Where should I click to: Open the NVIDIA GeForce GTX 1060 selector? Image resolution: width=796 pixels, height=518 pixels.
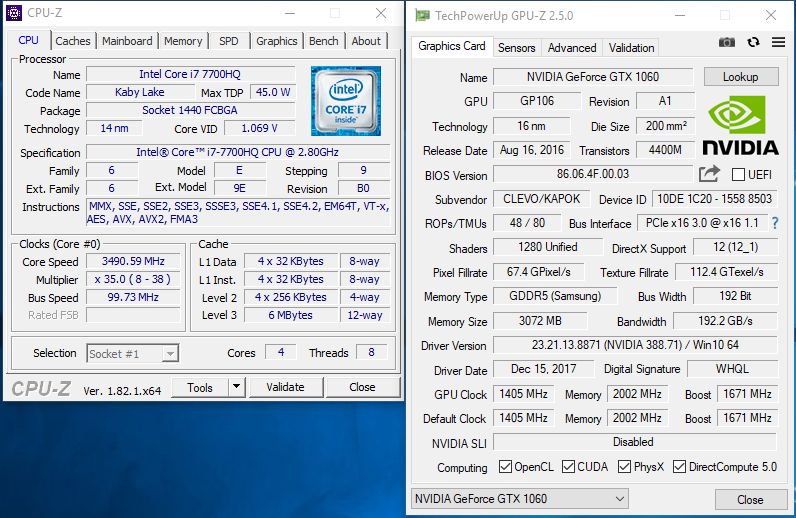[x=520, y=499]
